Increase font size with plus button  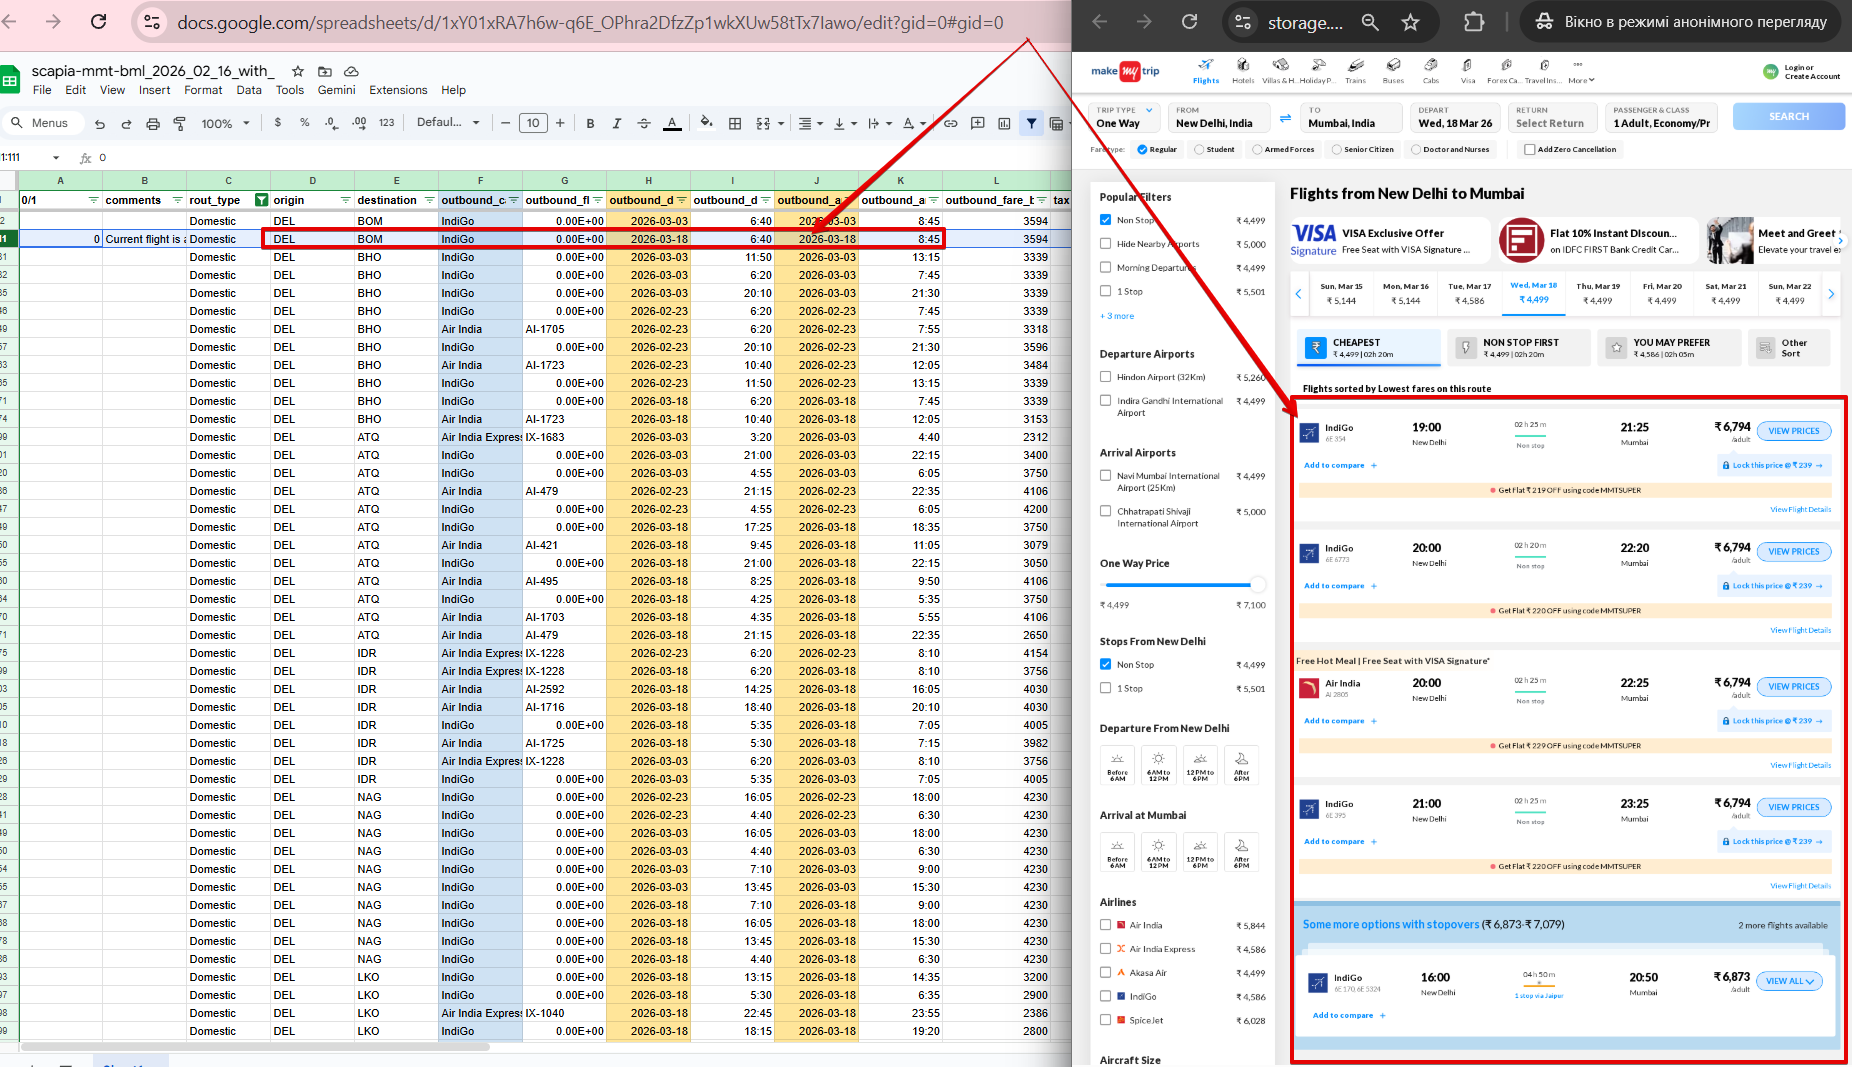tap(560, 123)
